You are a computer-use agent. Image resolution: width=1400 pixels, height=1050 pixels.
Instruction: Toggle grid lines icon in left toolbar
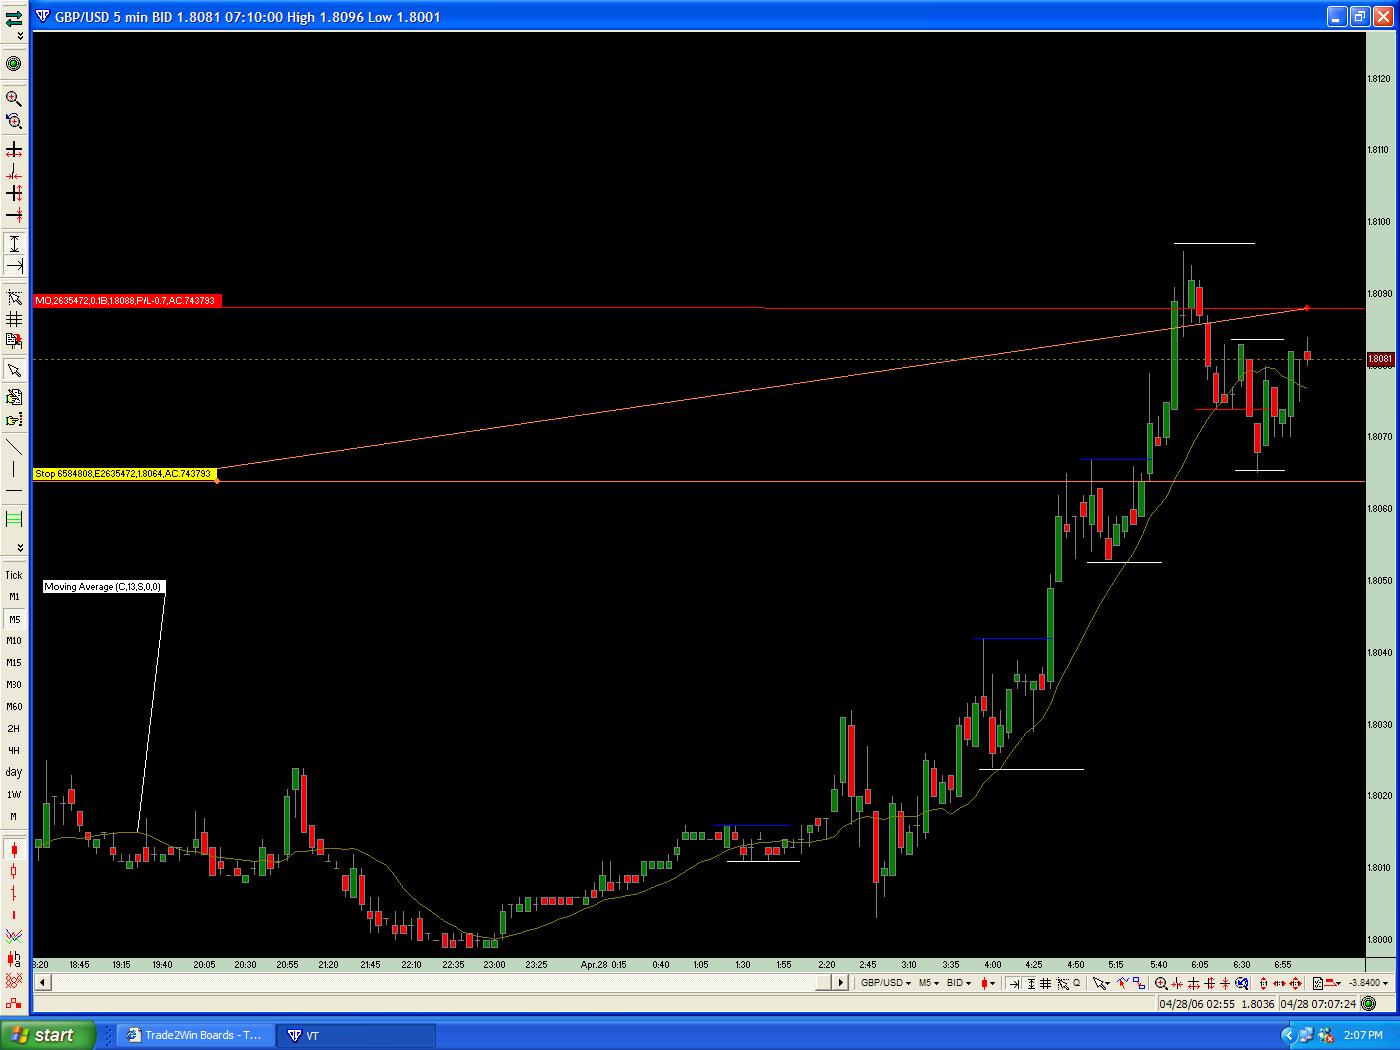[x=14, y=319]
